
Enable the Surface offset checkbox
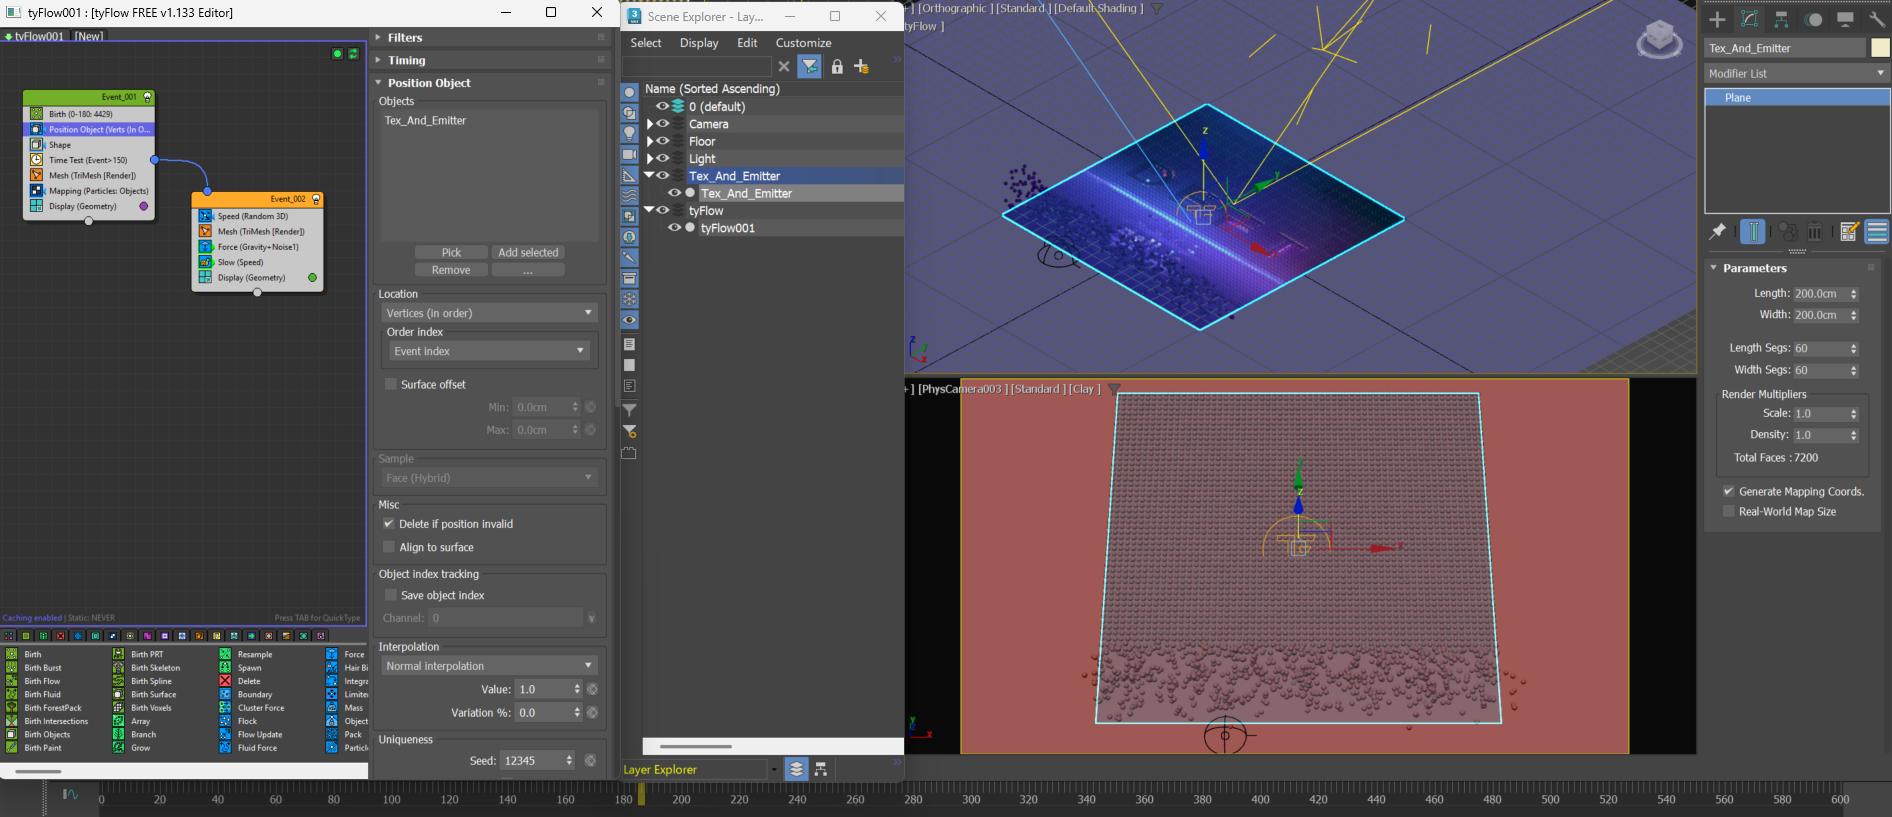pyautogui.click(x=391, y=384)
